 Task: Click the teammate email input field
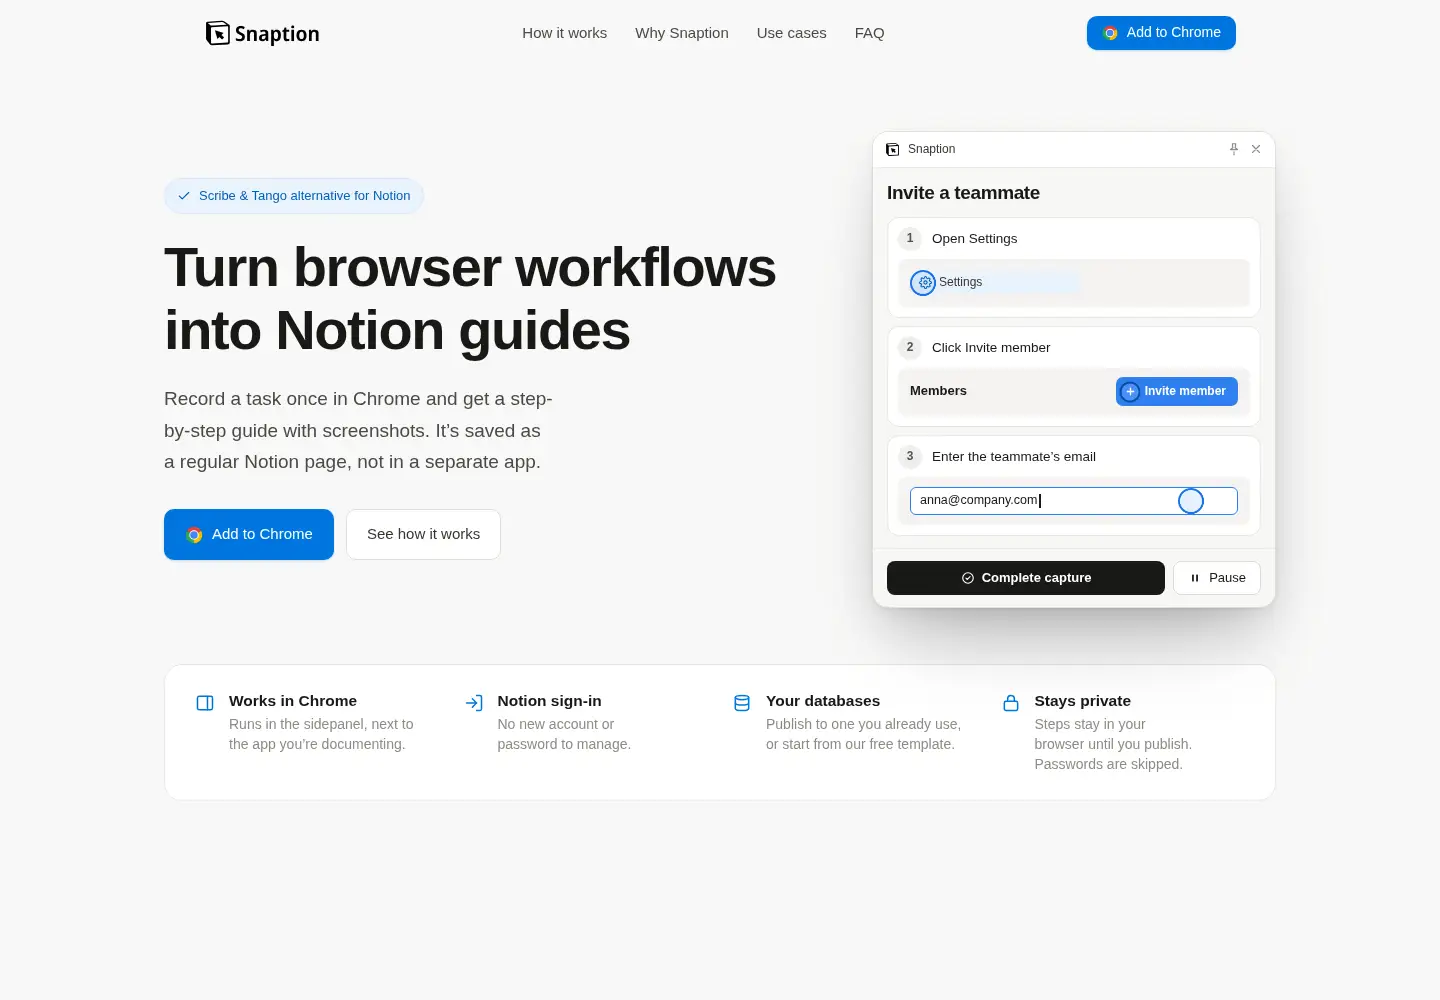[1074, 501]
